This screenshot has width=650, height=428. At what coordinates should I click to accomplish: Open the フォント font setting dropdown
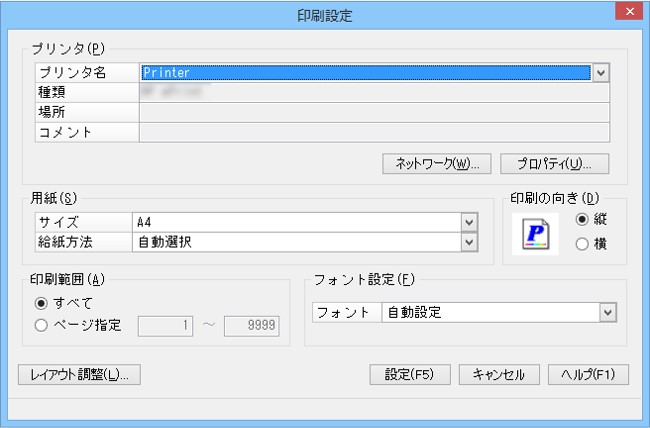607,312
